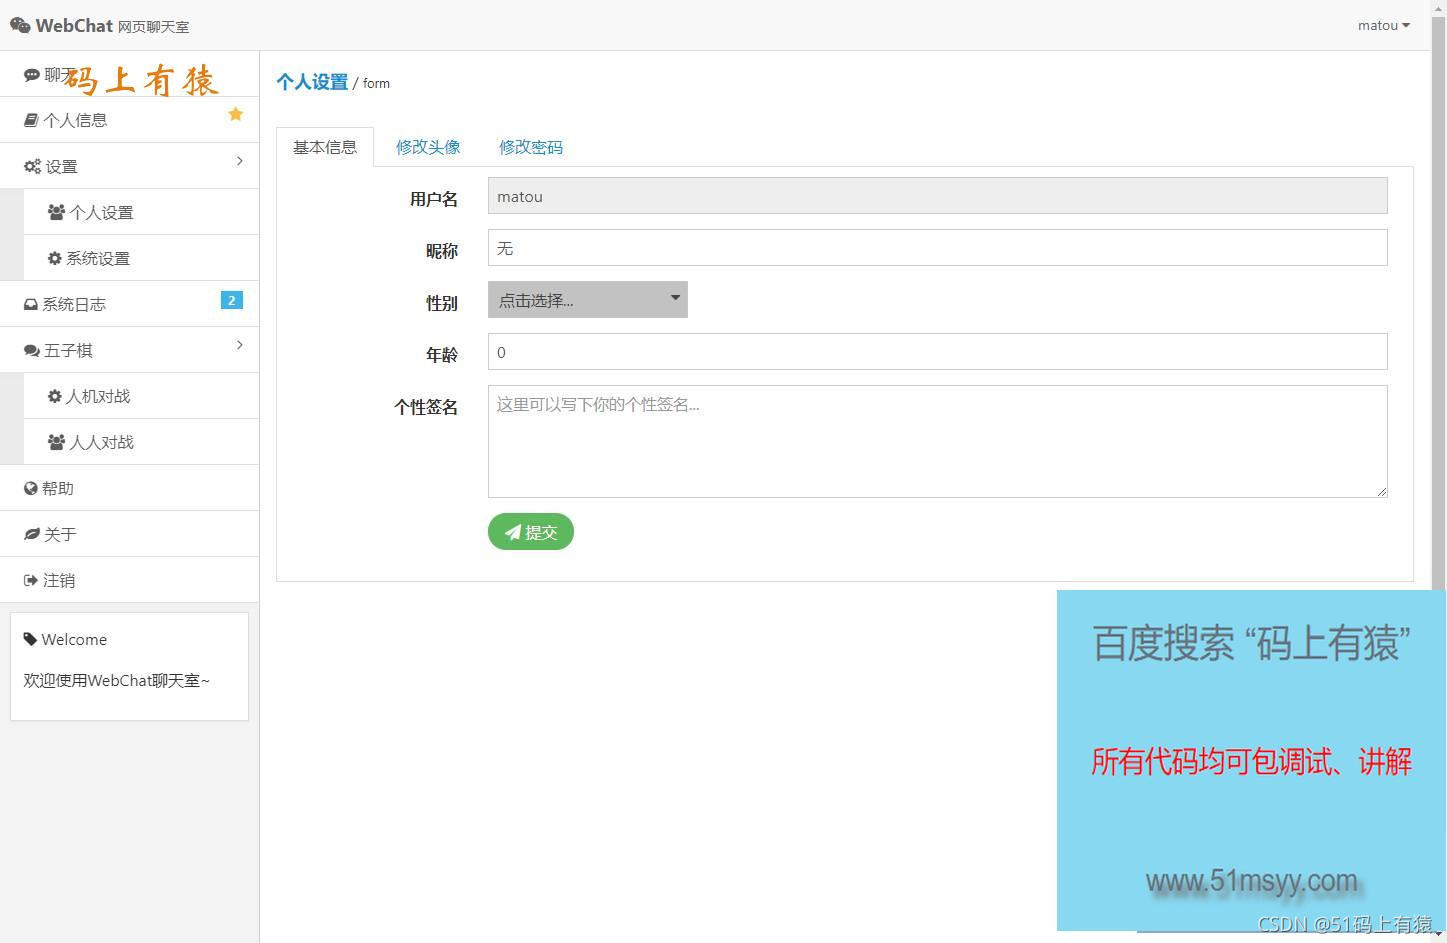Image resolution: width=1447 pixels, height=943 pixels.
Task: Click the star icon on 个人信息
Action: (236, 114)
